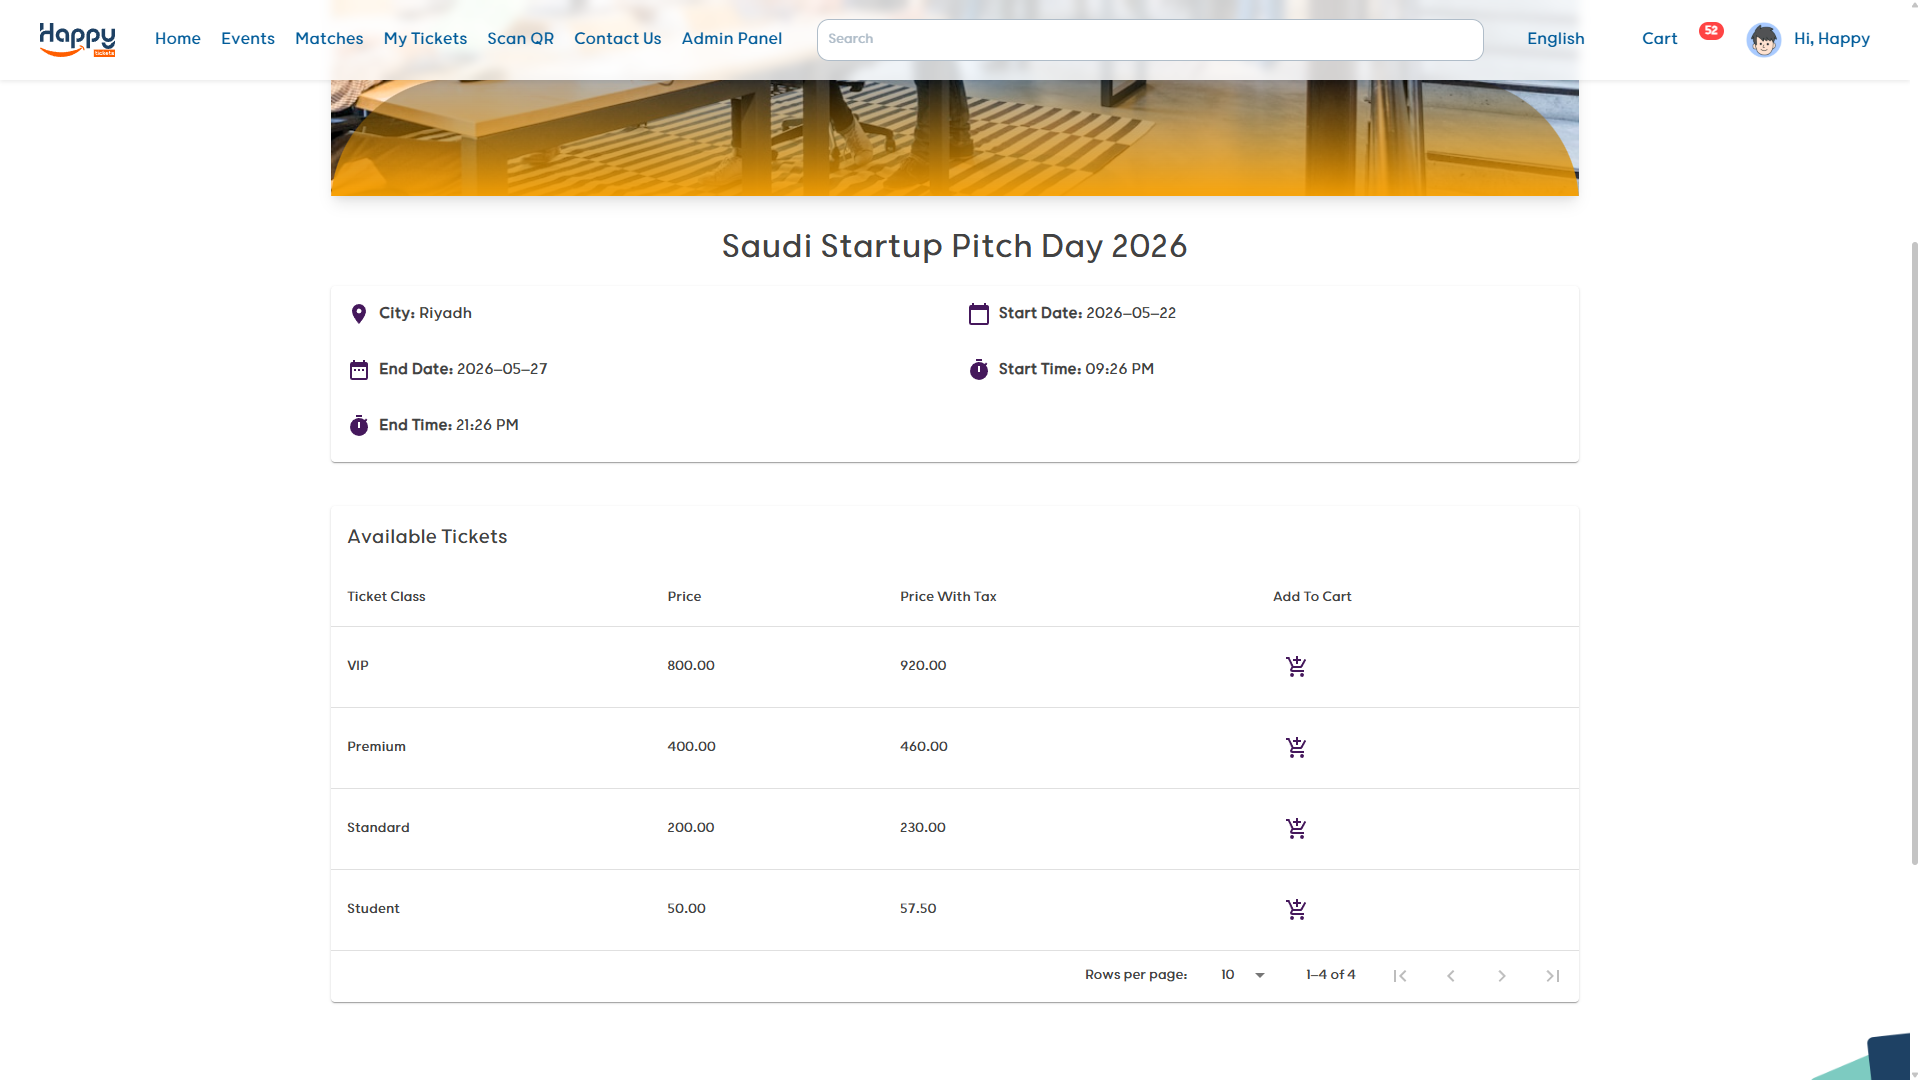Go to last page of tickets

[x=1552, y=976]
